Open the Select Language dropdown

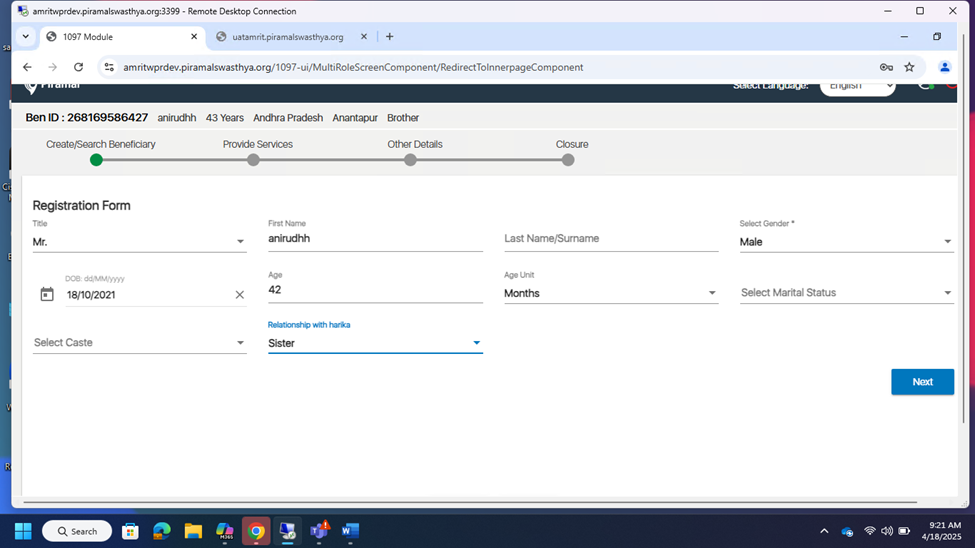point(857,86)
